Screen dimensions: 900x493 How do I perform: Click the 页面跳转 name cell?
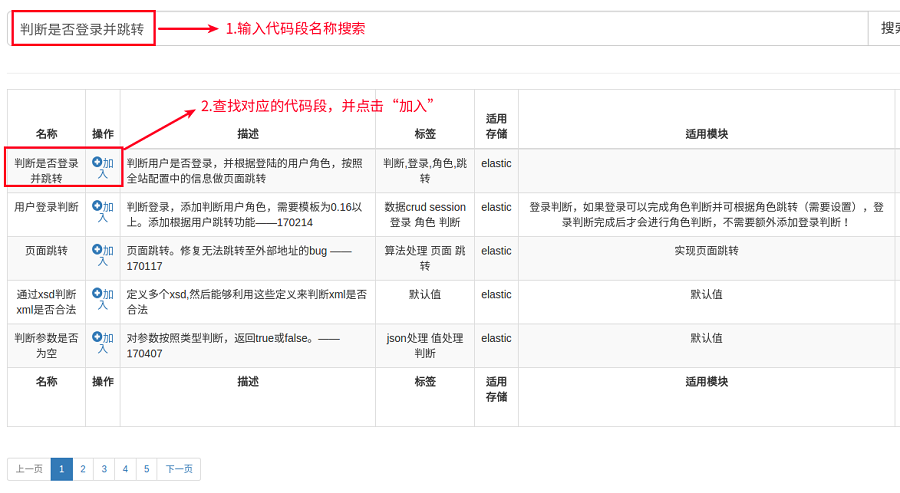[46, 251]
